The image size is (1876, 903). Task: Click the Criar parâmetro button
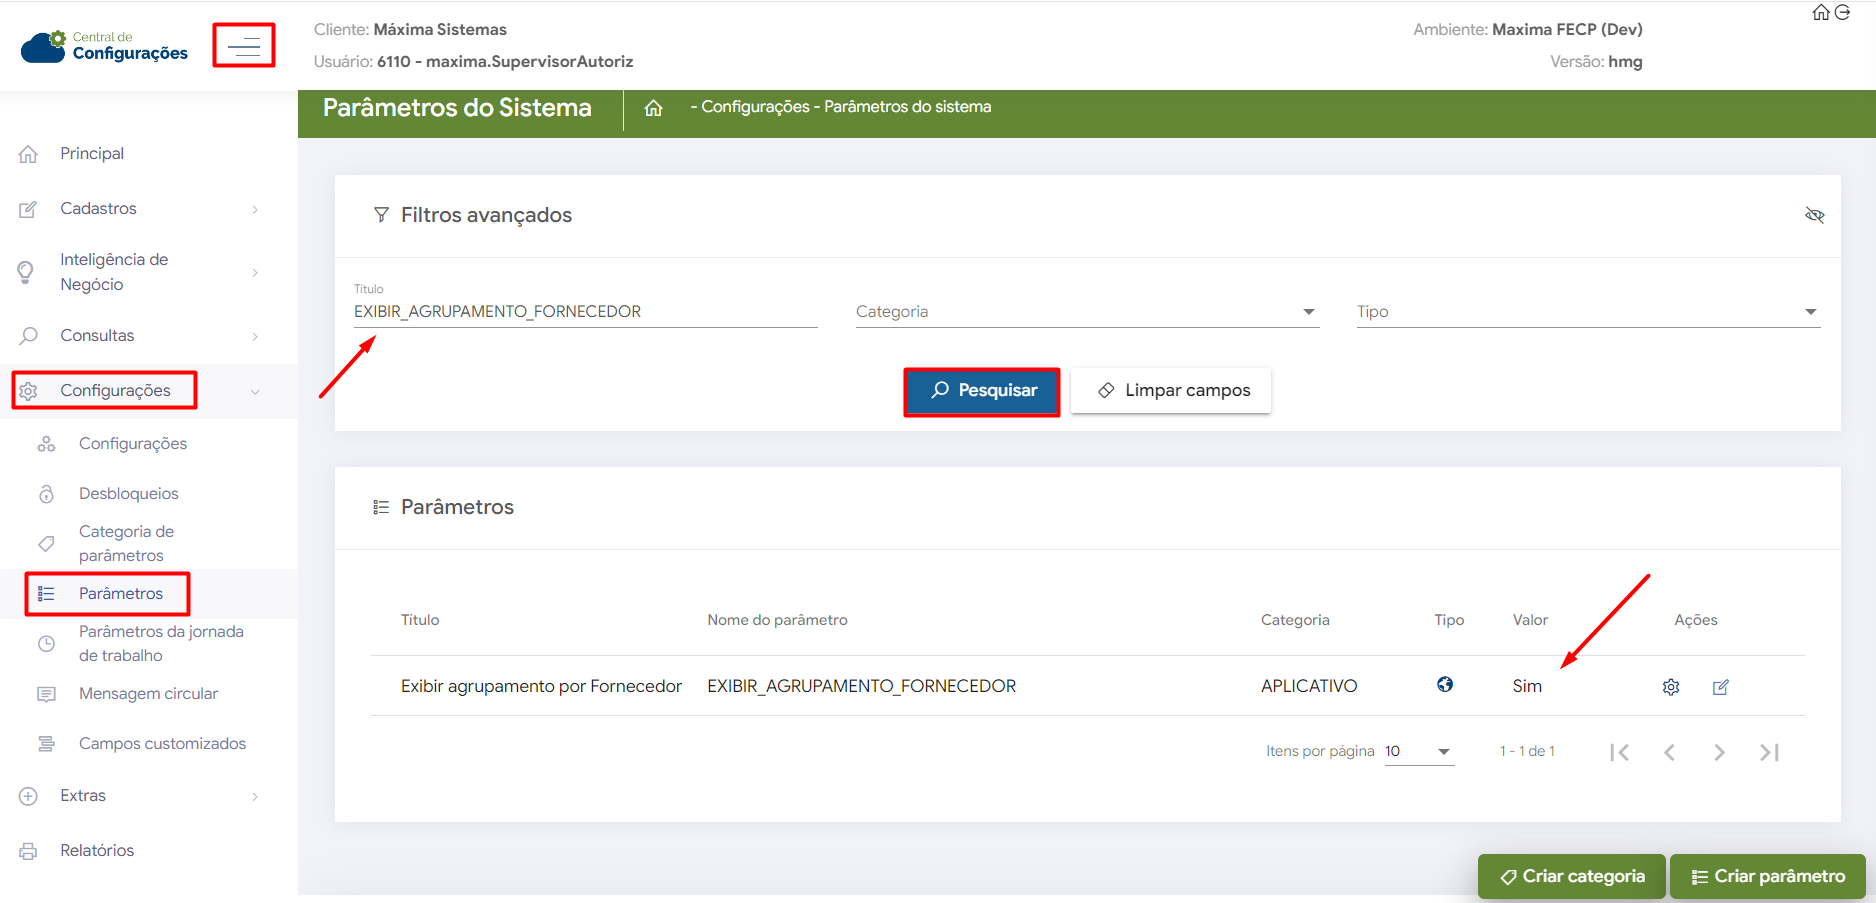pyautogui.click(x=1767, y=877)
